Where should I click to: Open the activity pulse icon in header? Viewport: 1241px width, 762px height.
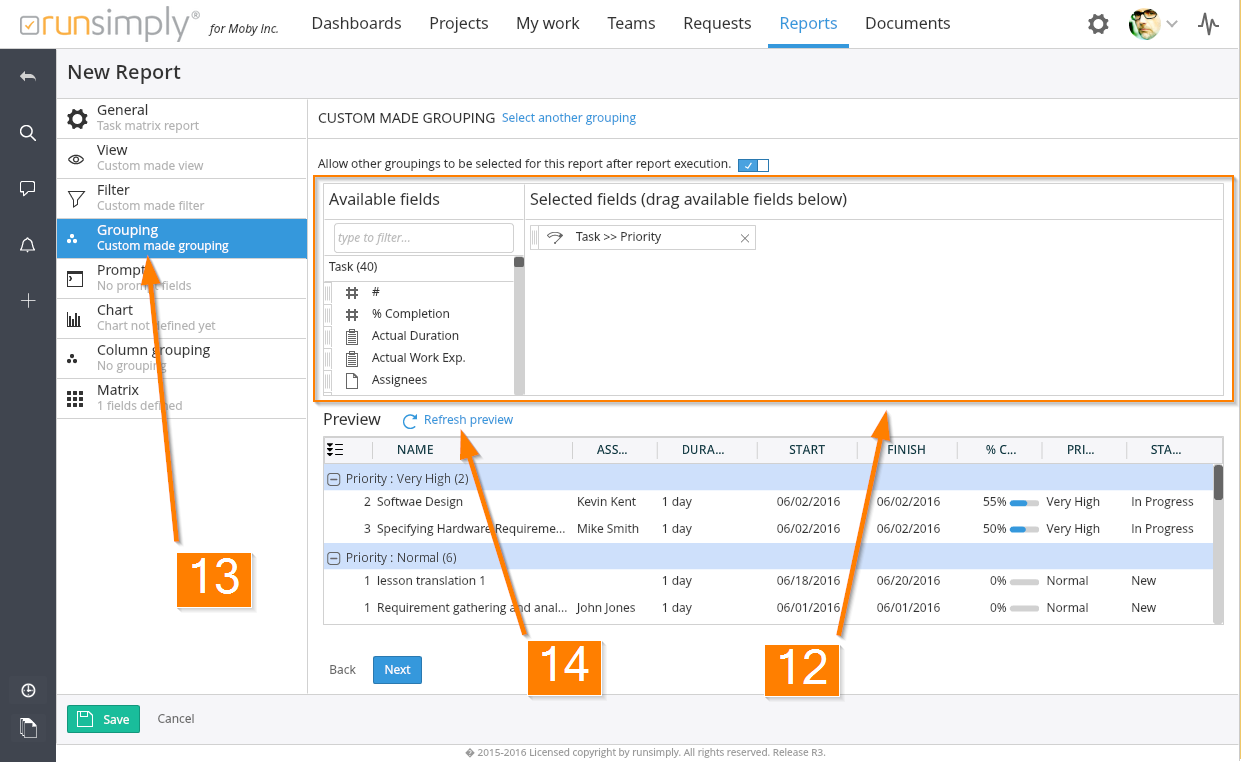click(x=1208, y=24)
